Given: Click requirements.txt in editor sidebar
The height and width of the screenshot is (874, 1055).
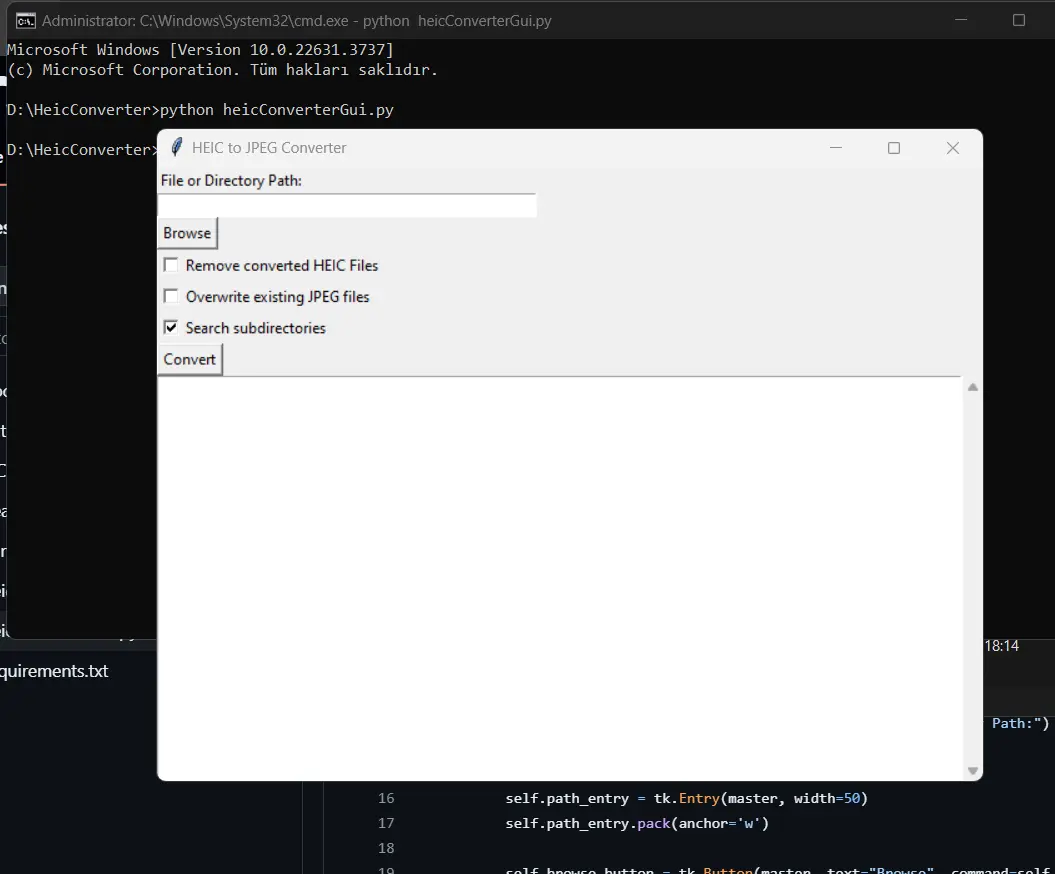Looking at the screenshot, I should pyautogui.click(x=54, y=671).
